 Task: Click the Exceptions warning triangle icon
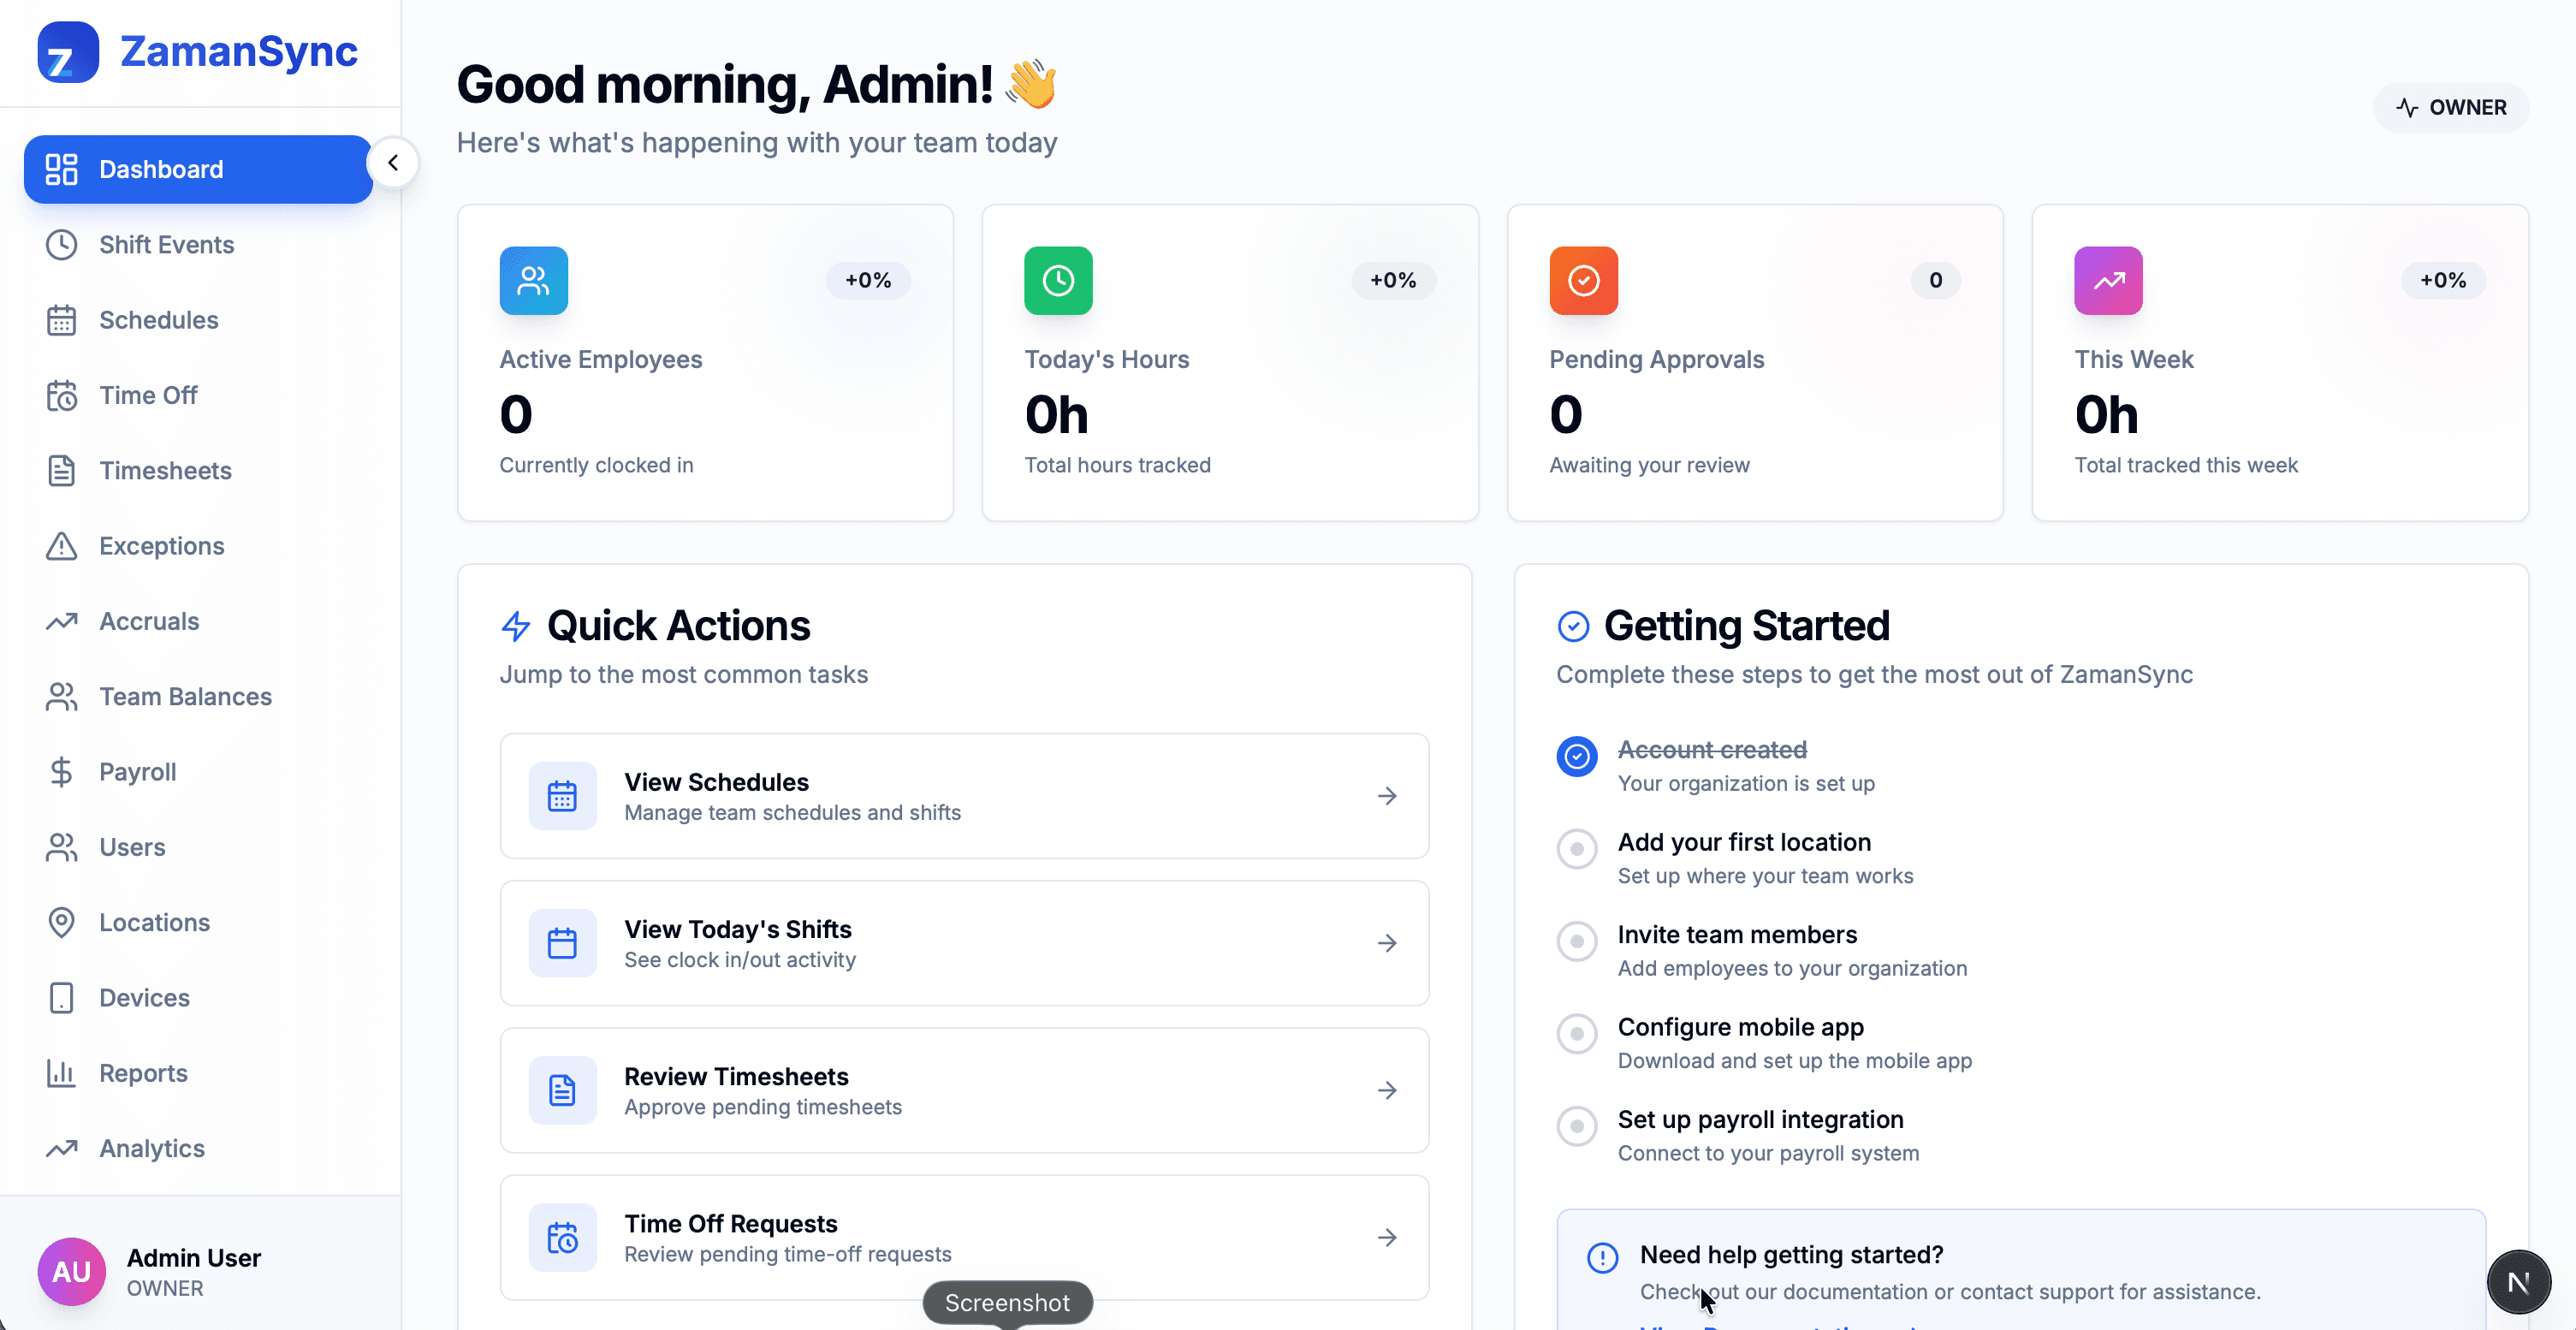(x=61, y=546)
